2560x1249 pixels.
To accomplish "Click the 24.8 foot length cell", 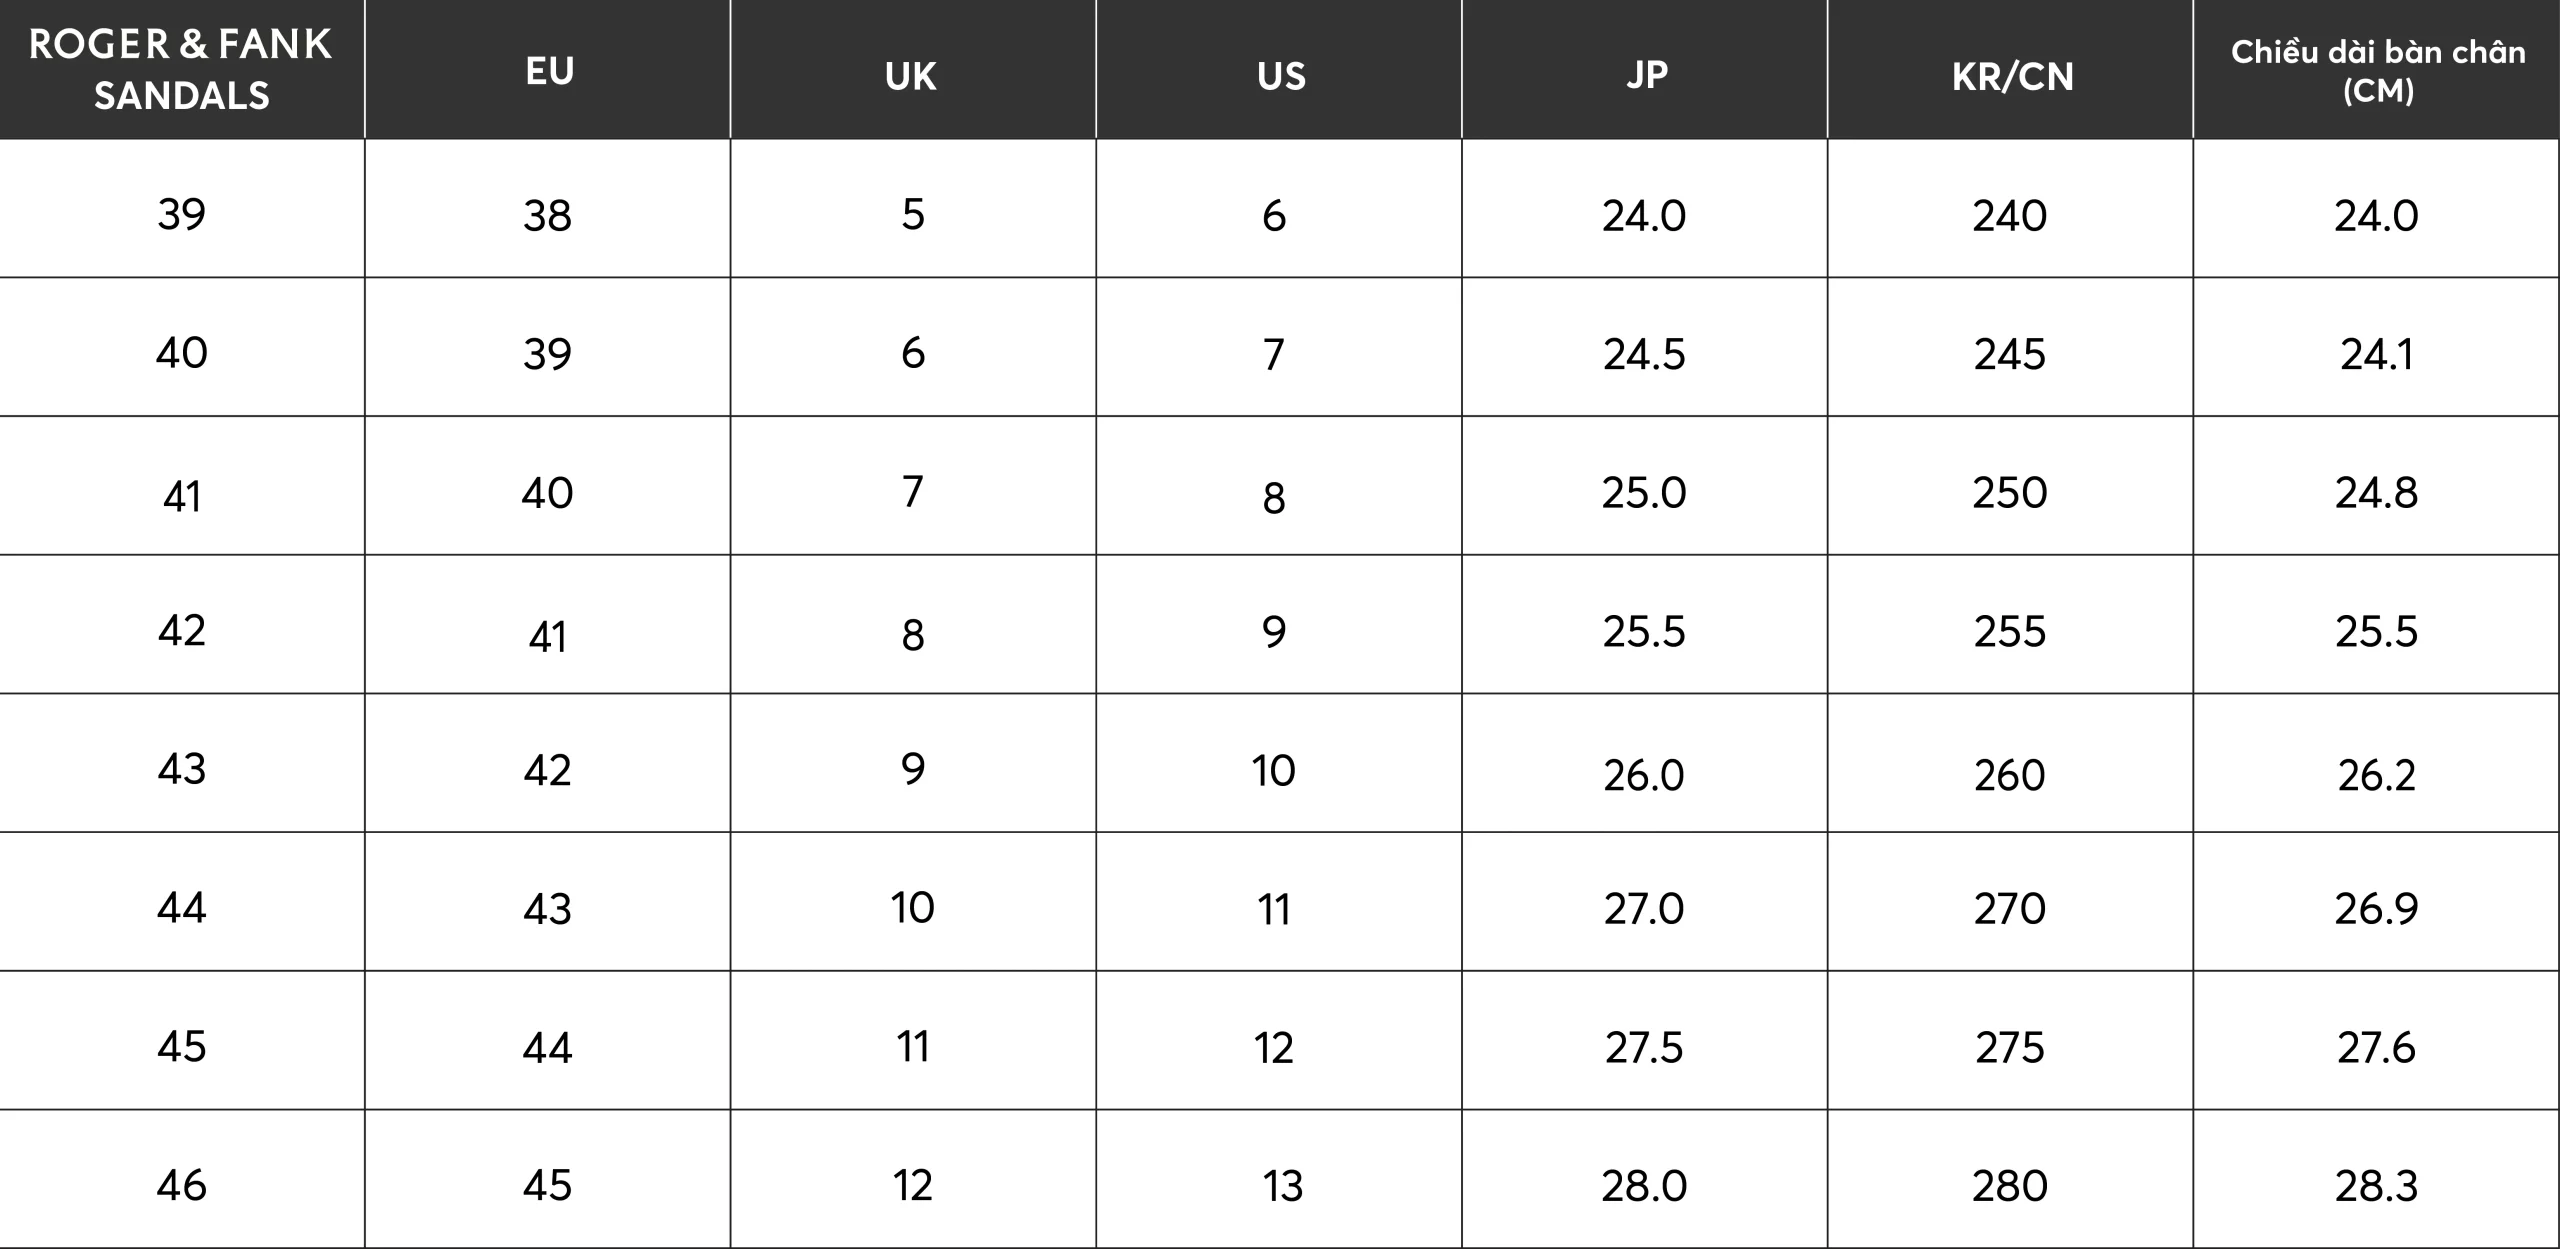I will coord(2376,492).
